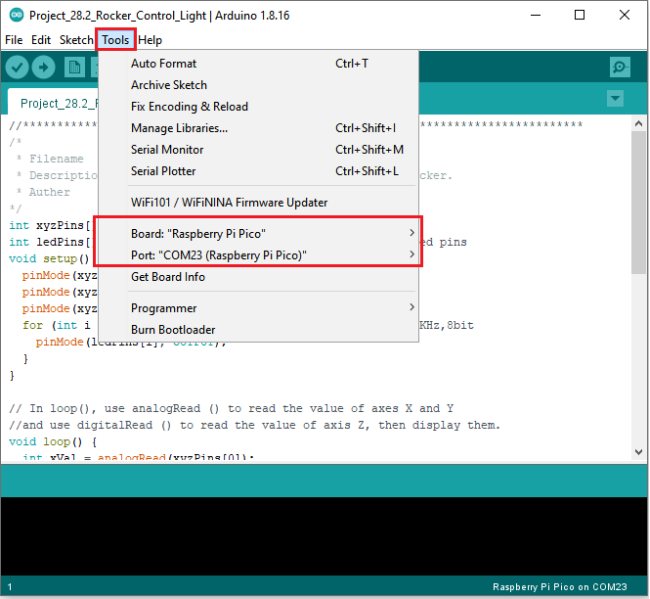
Task: Click the editor scroll up arrow
Action: [x=639, y=123]
